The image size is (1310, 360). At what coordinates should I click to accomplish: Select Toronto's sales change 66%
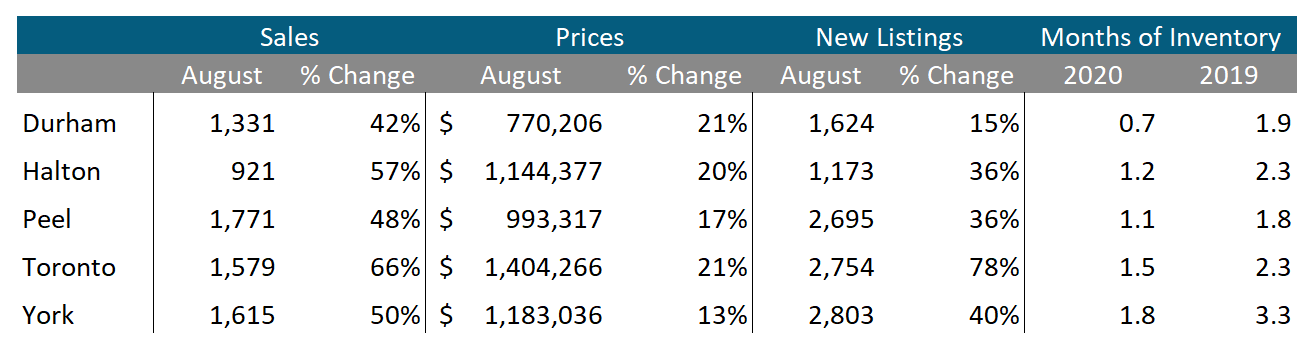click(395, 267)
